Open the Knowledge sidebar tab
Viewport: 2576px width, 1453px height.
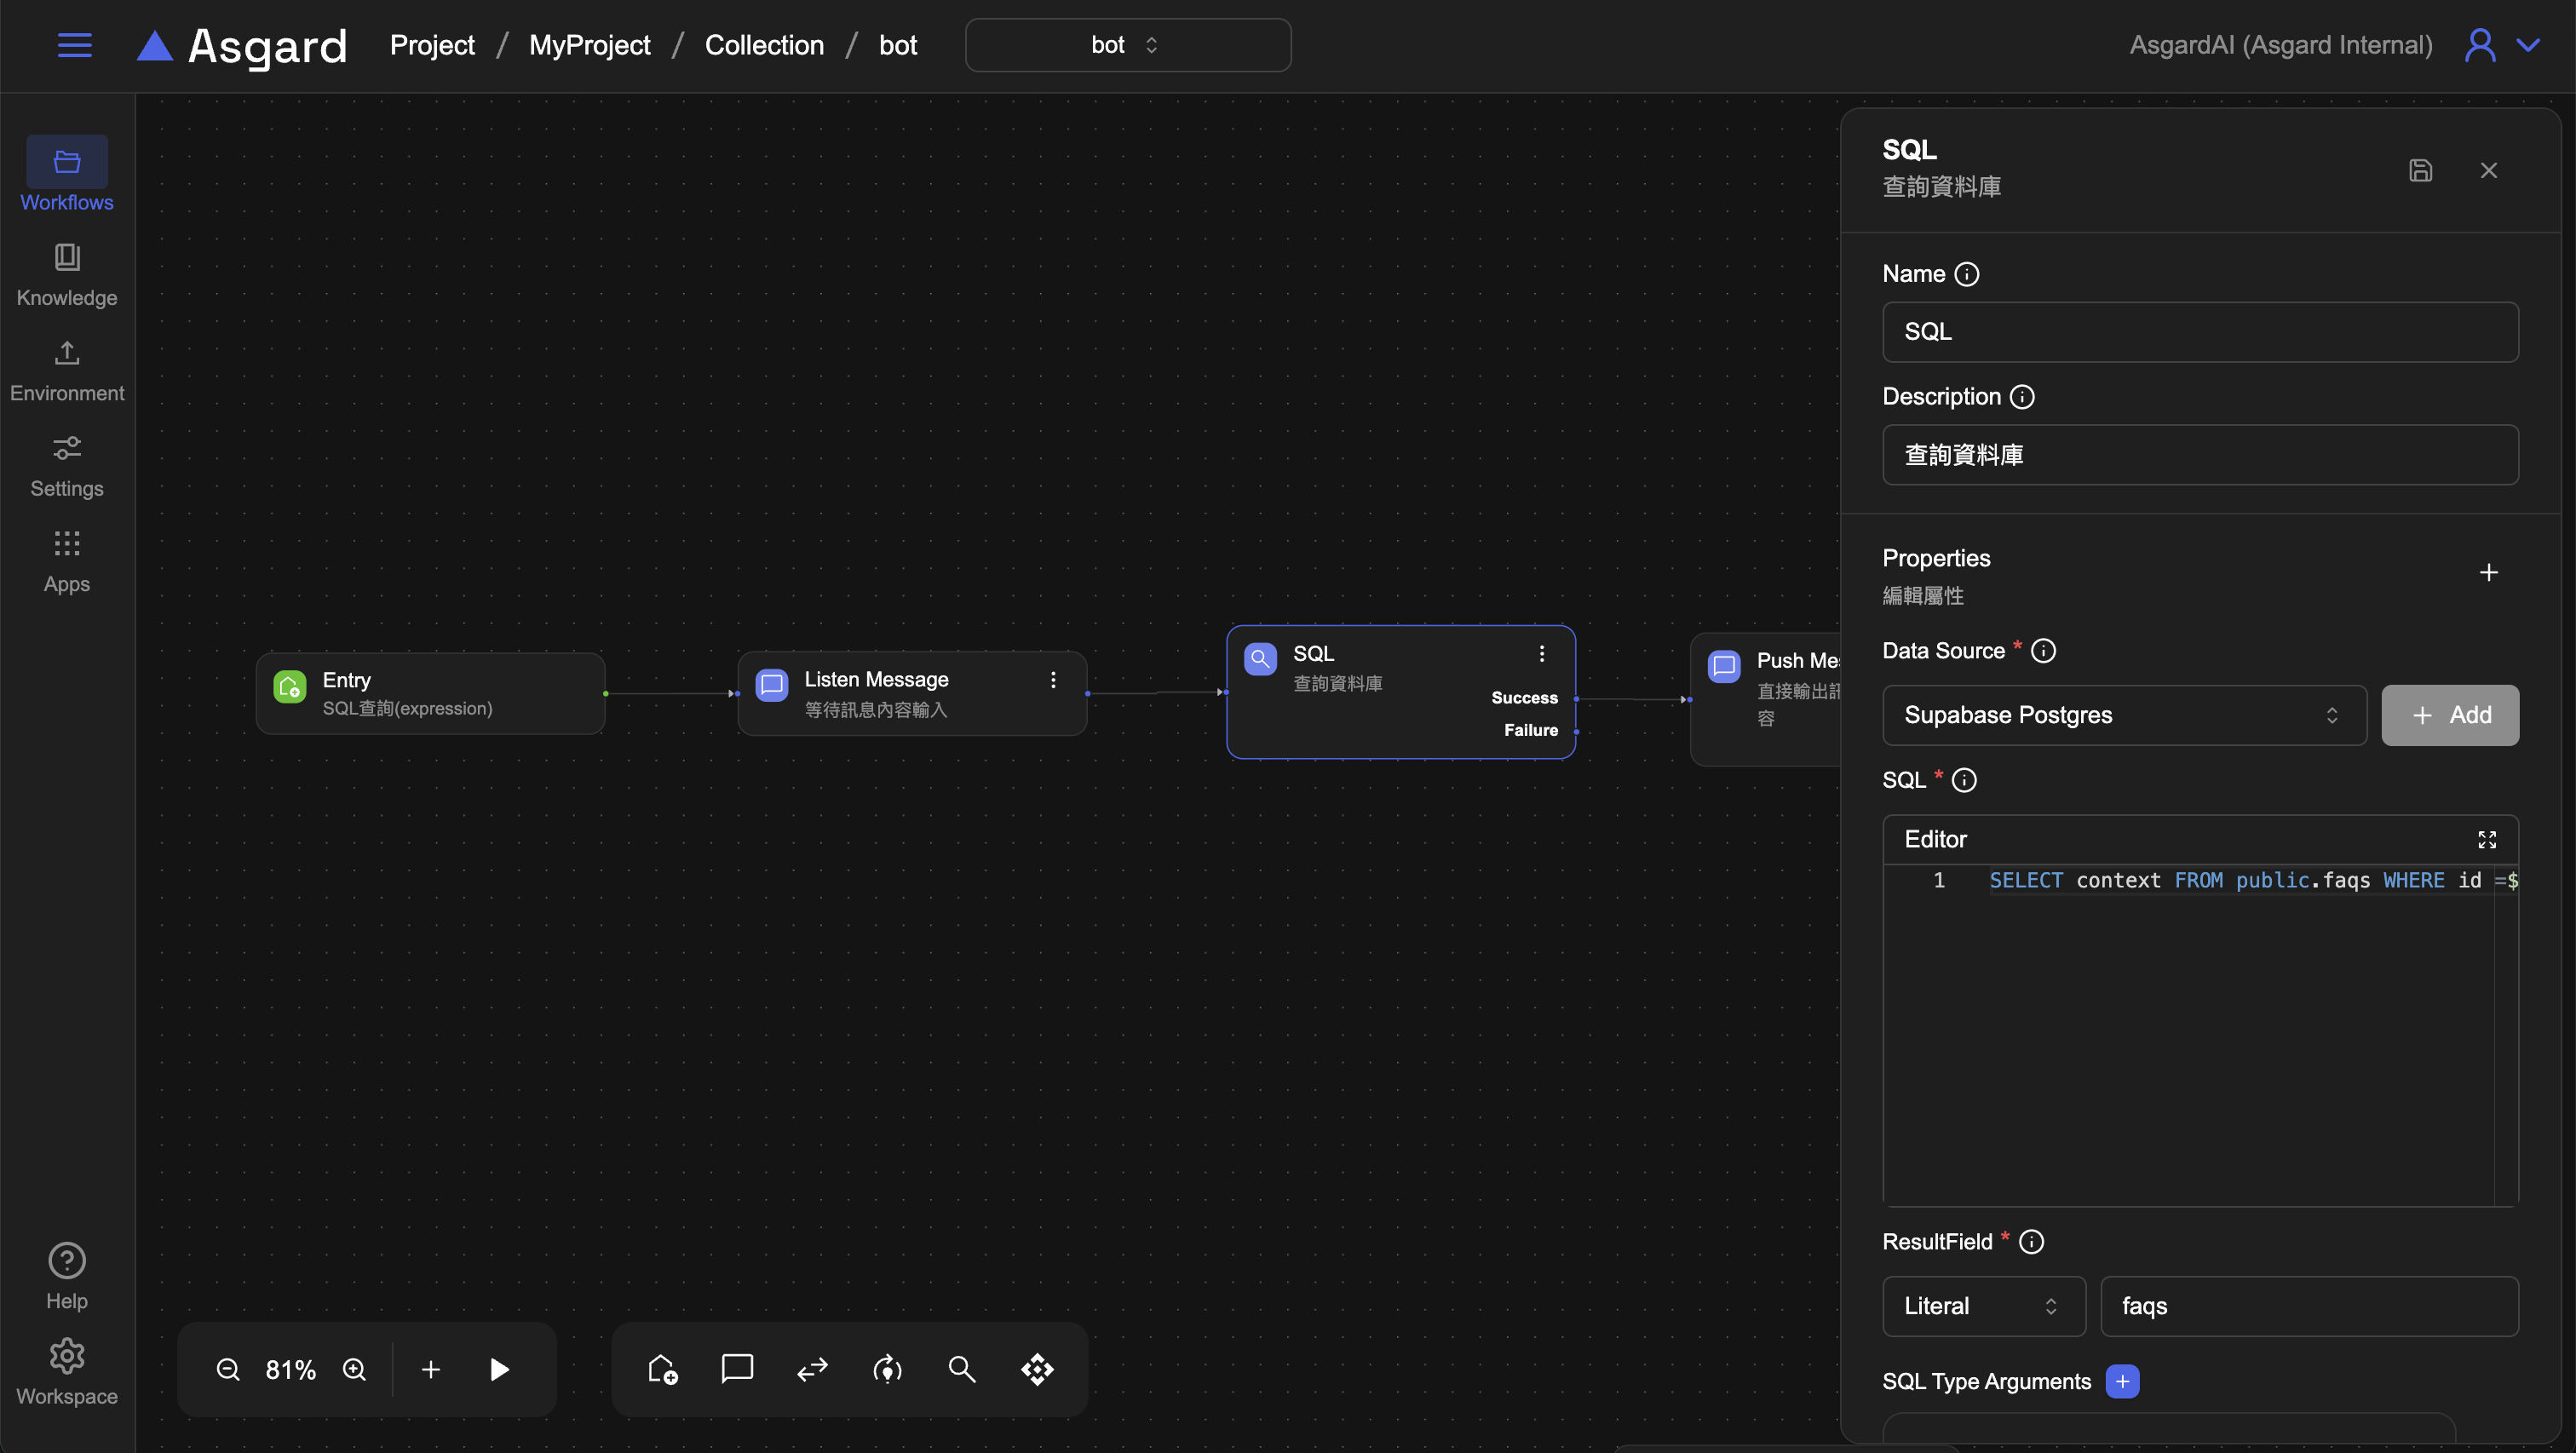point(67,275)
